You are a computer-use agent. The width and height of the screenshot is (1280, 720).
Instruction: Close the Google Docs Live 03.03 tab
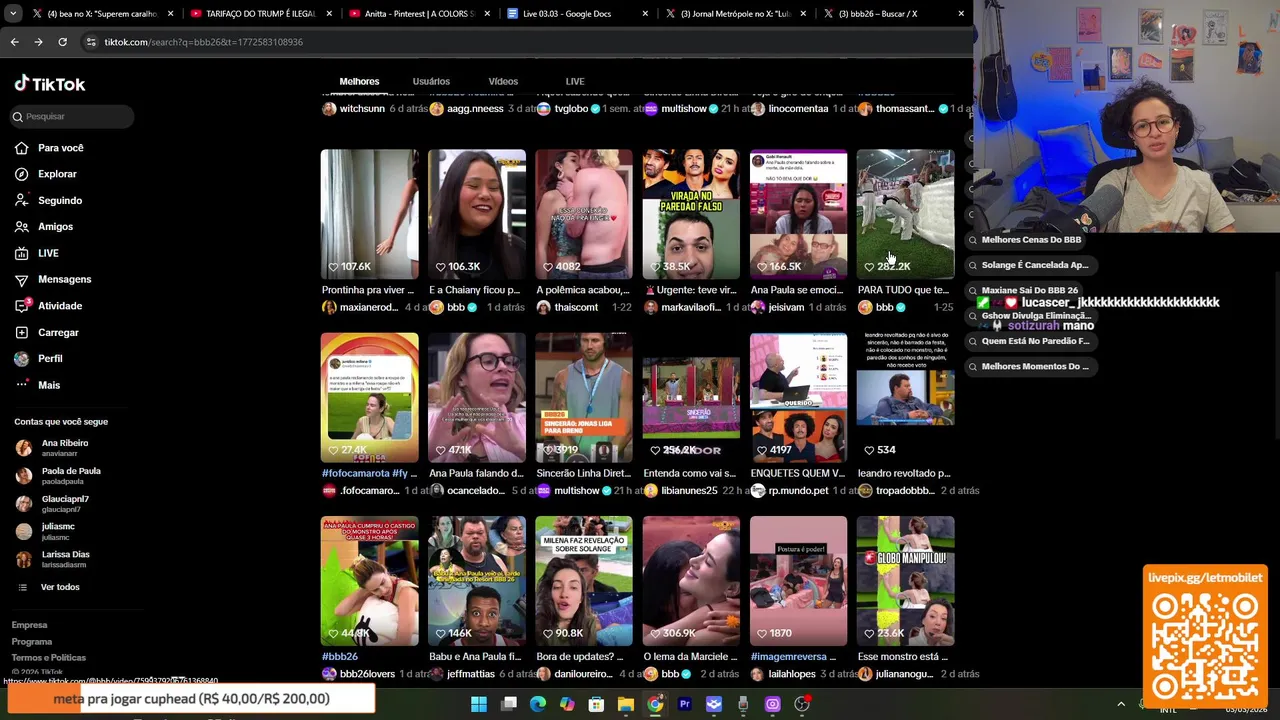click(x=645, y=14)
